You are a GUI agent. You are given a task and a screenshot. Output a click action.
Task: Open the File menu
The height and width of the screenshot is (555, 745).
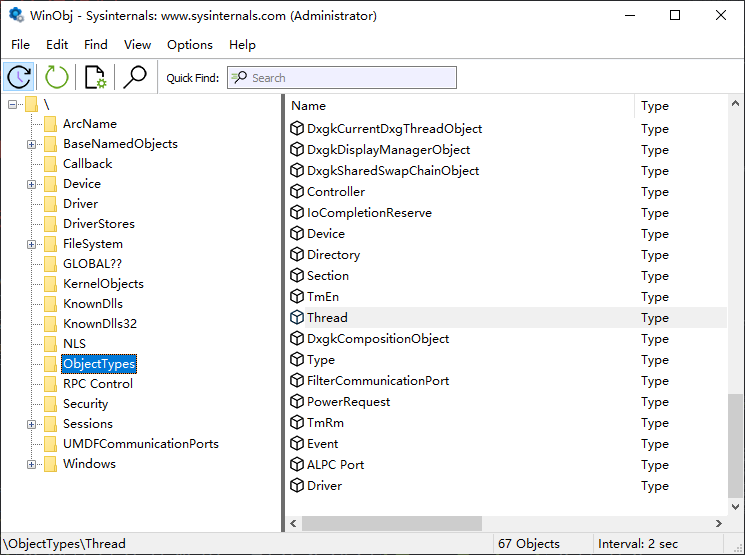[x=20, y=45]
